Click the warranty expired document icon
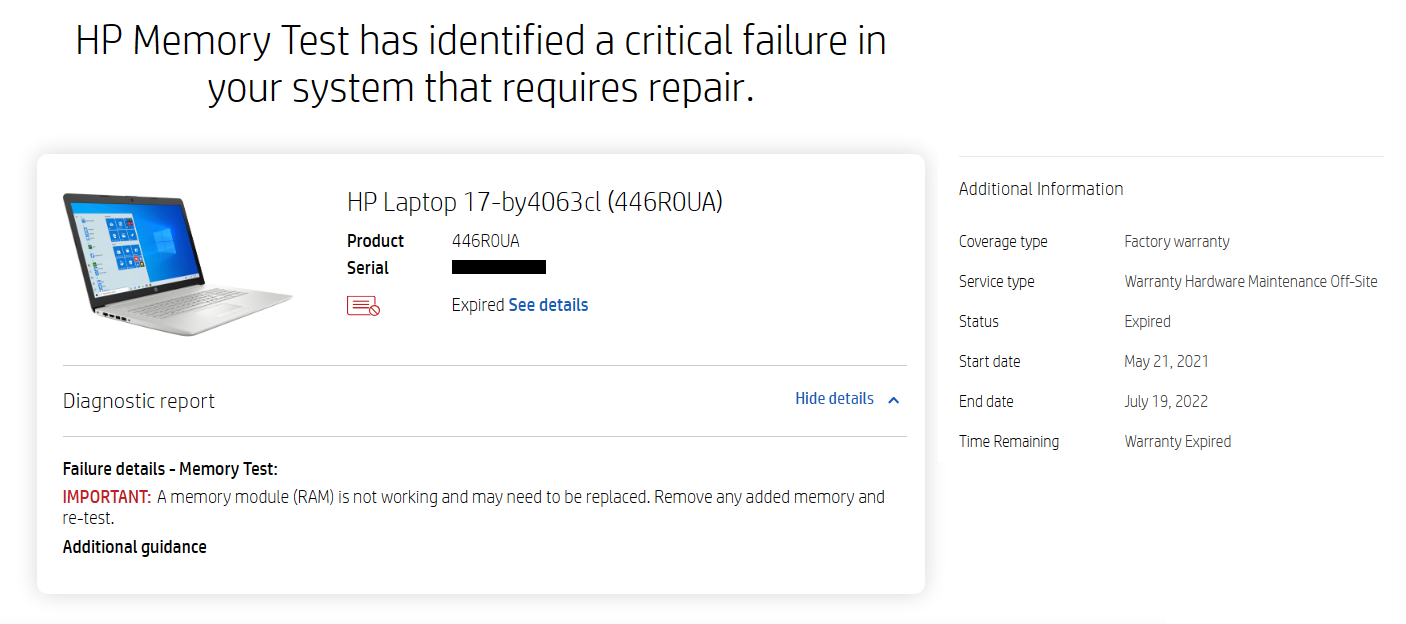This screenshot has width=1406, height=624. [363, 304]
